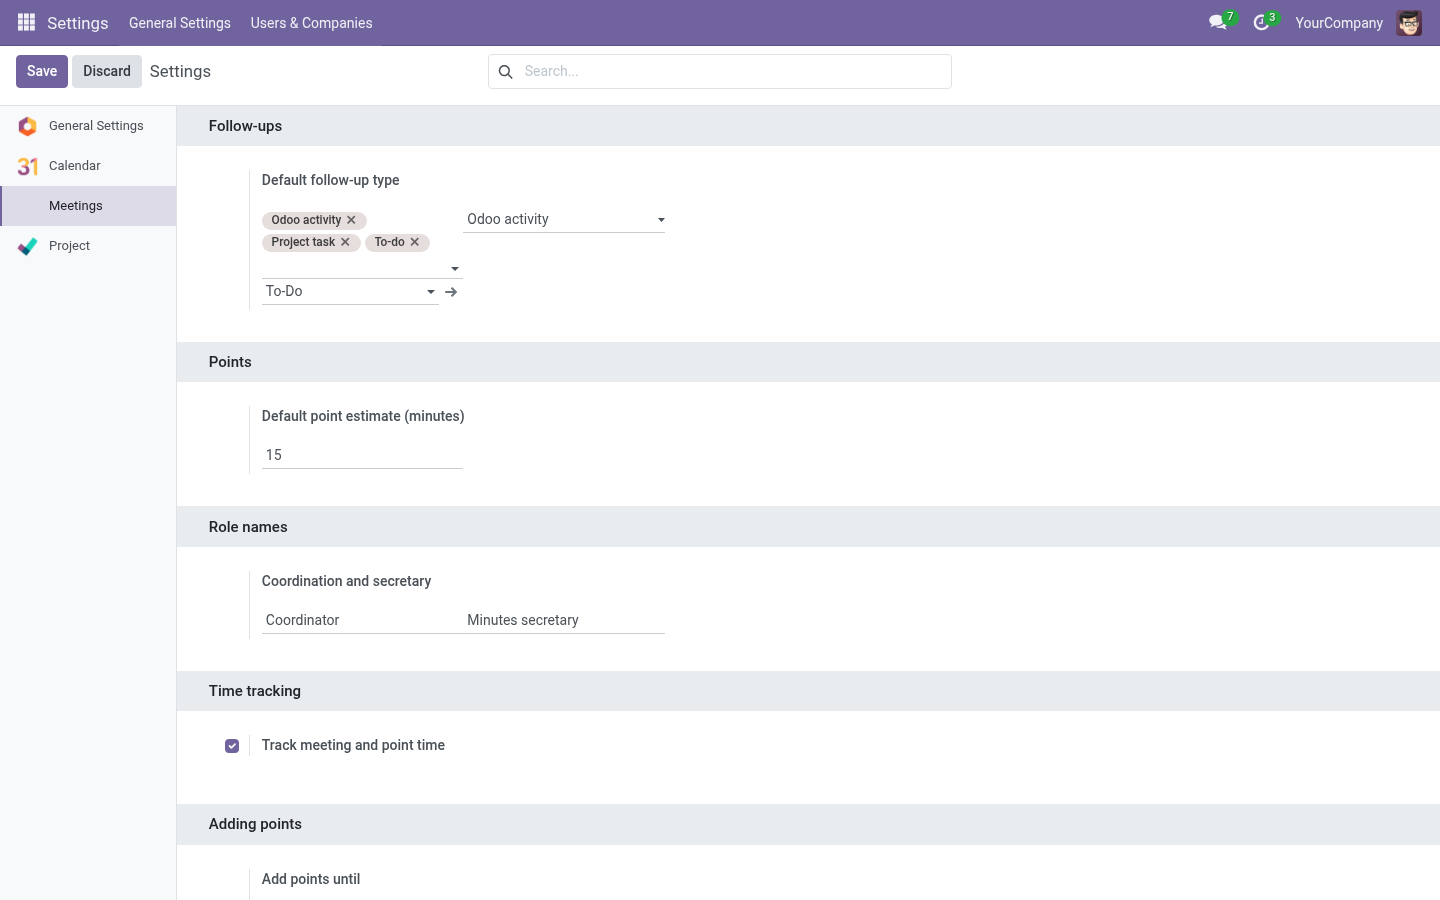Click the General Settings hexagon icon
The width and height of the screenshot is (1440, 900).
(28, 126)
